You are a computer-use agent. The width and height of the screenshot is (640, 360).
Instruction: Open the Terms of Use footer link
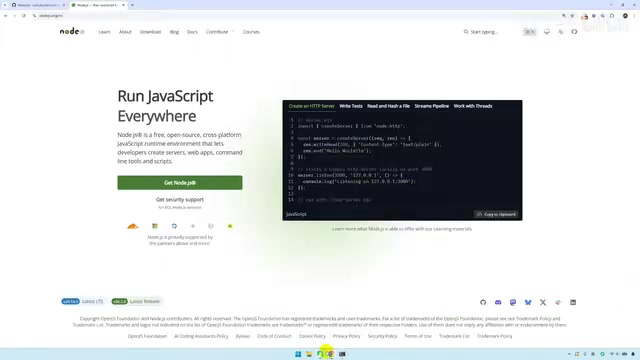point(418,336)
